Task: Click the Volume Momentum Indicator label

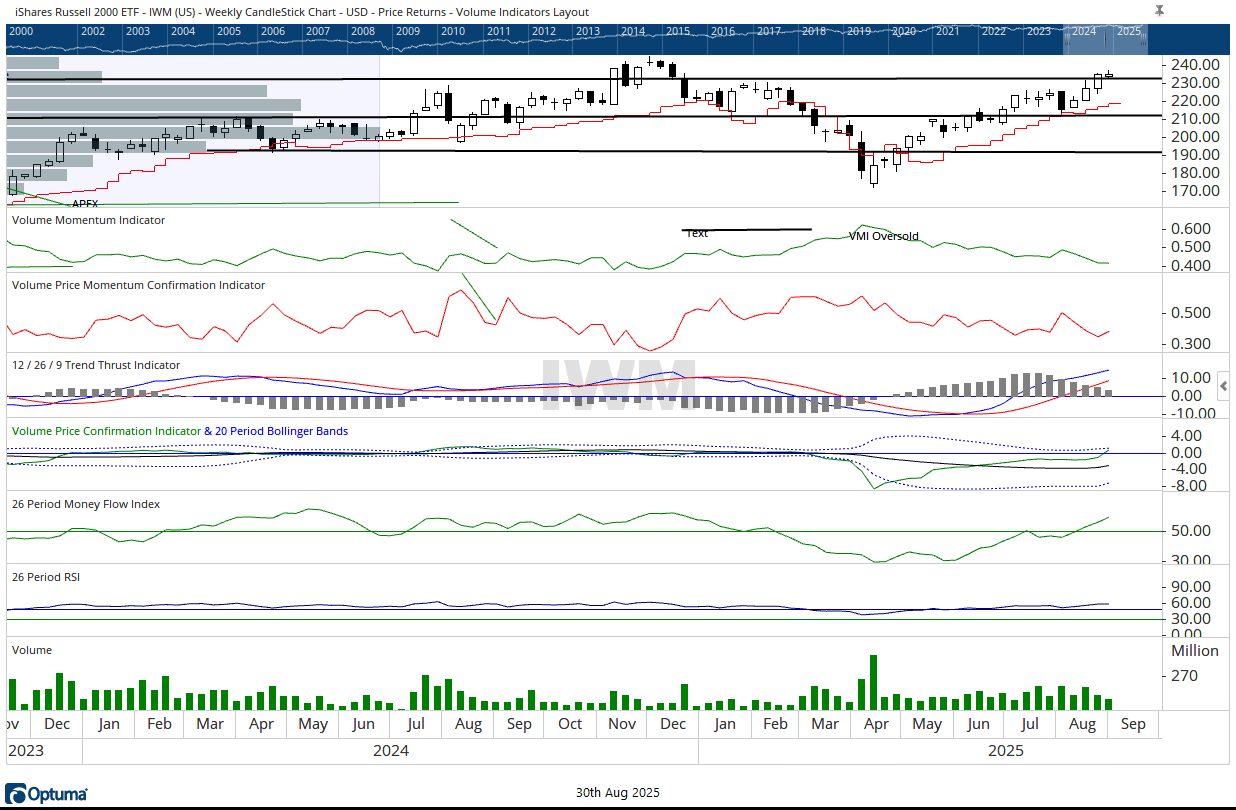Action: click(88, 220)
